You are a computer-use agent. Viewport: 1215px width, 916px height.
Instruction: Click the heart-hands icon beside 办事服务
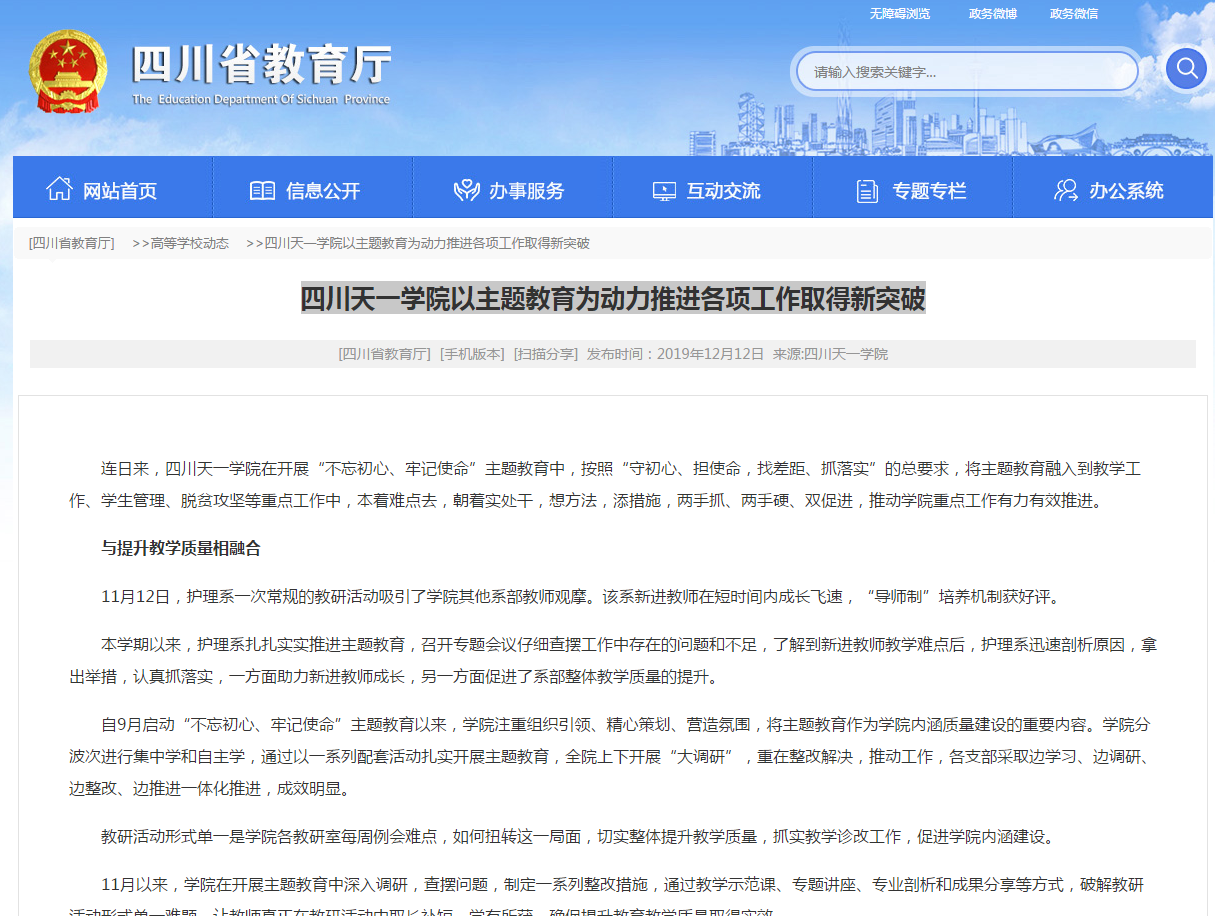(x=466, y=190)
